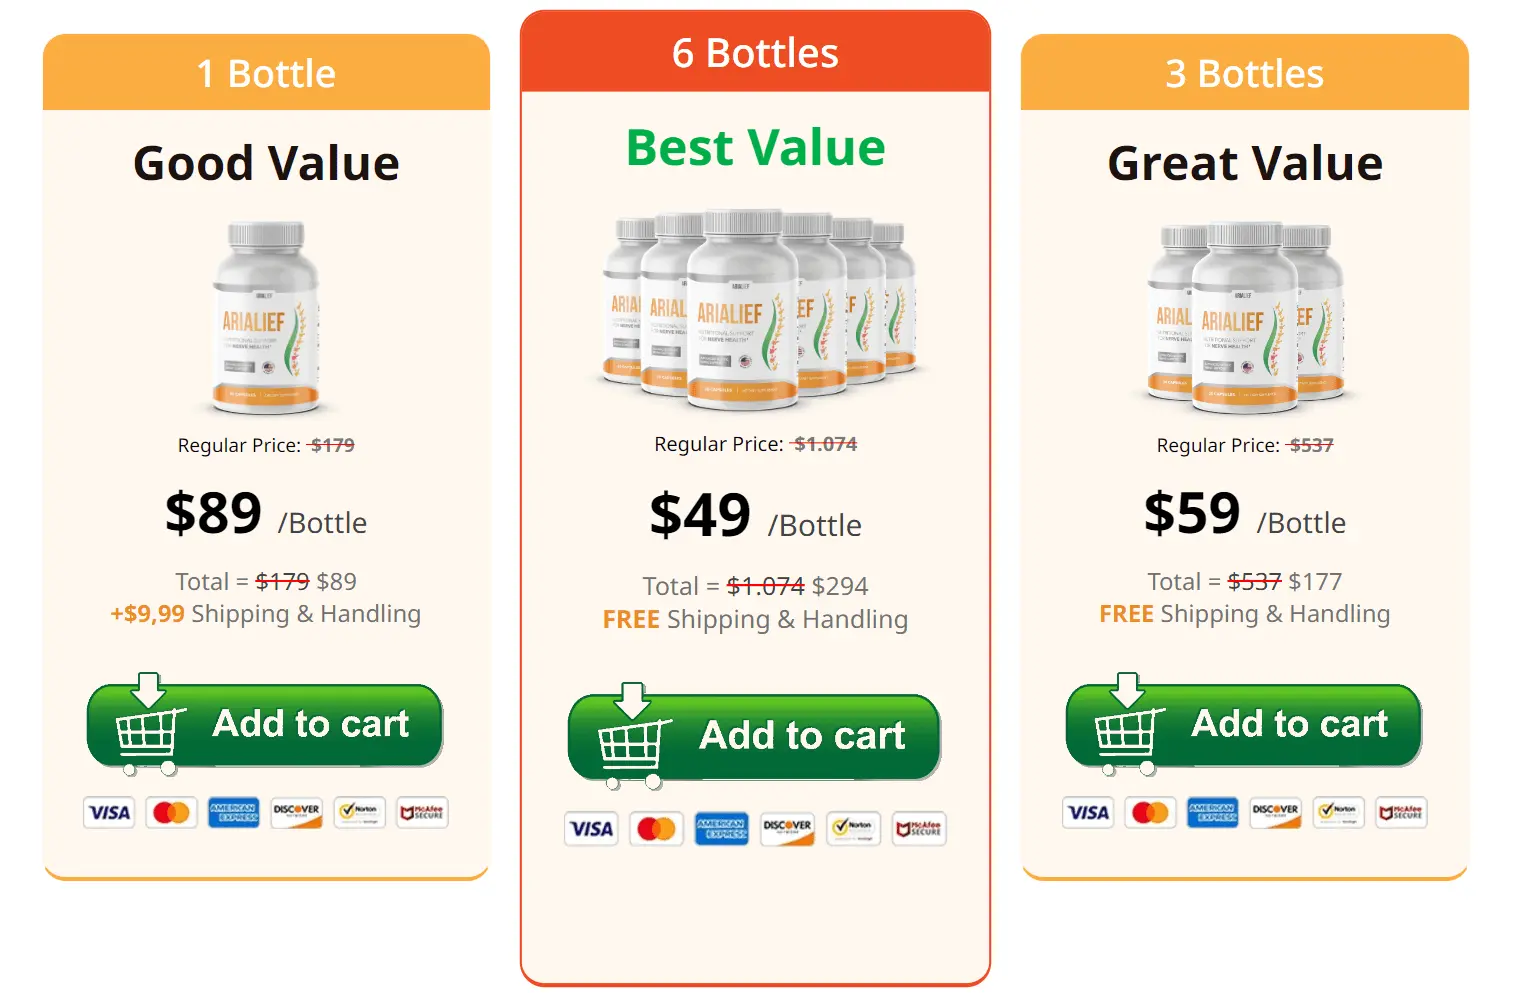
Task: Add the 6 Bottles package to cart
Action: [x=790, y=737]
